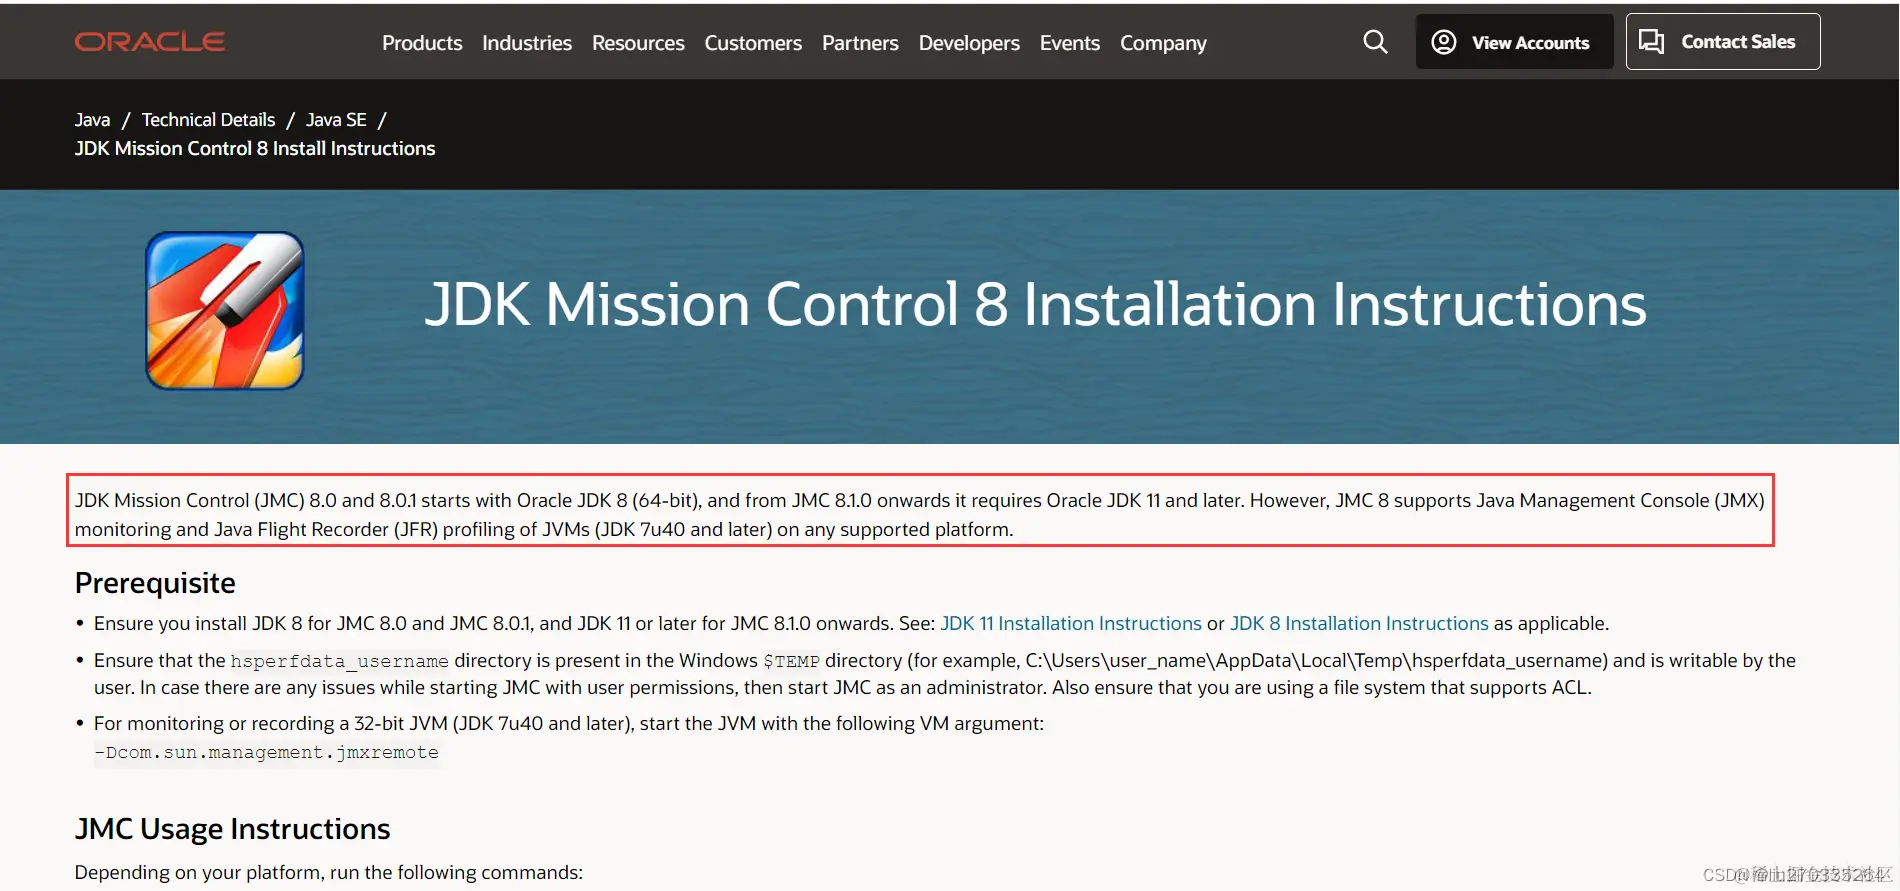Viewport: 1900px width, 891px height.
Task: Click the page title 'JDK Mission Control 8 Installation Instructions'
Action: [x=1035, y=304]
